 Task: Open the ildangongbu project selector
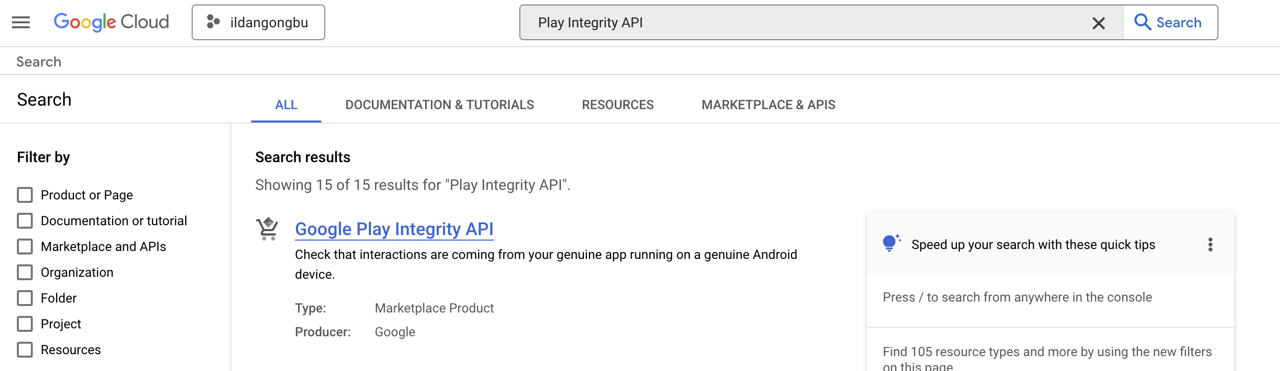coord(258,22)
